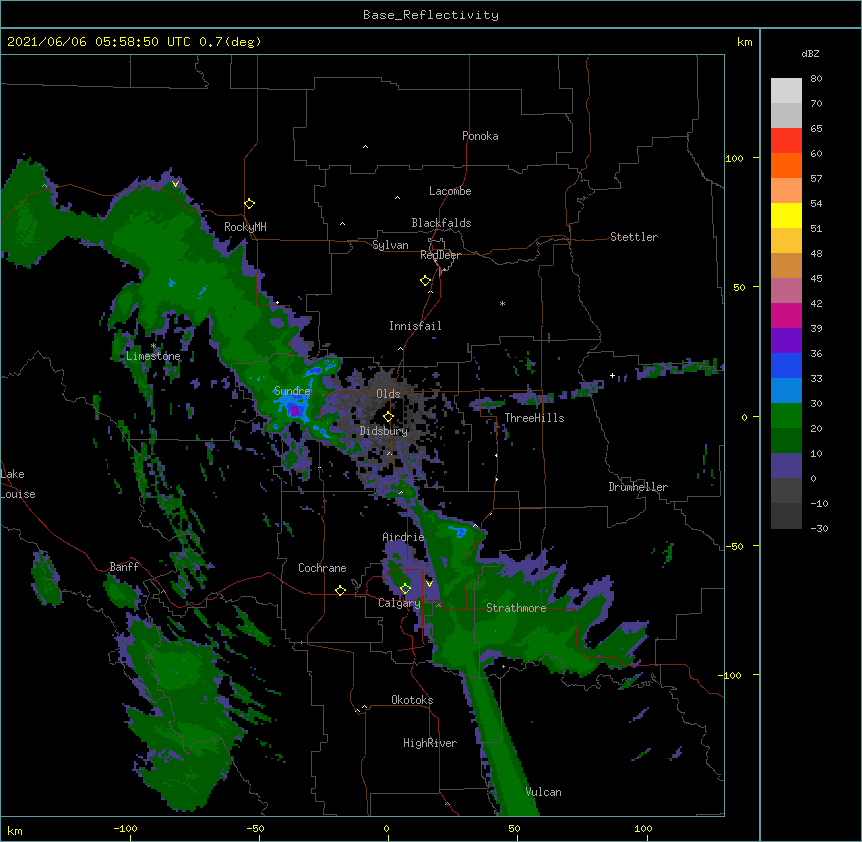
Task: Click the -100 tick on bottom axis
Action: coord(125,828)
